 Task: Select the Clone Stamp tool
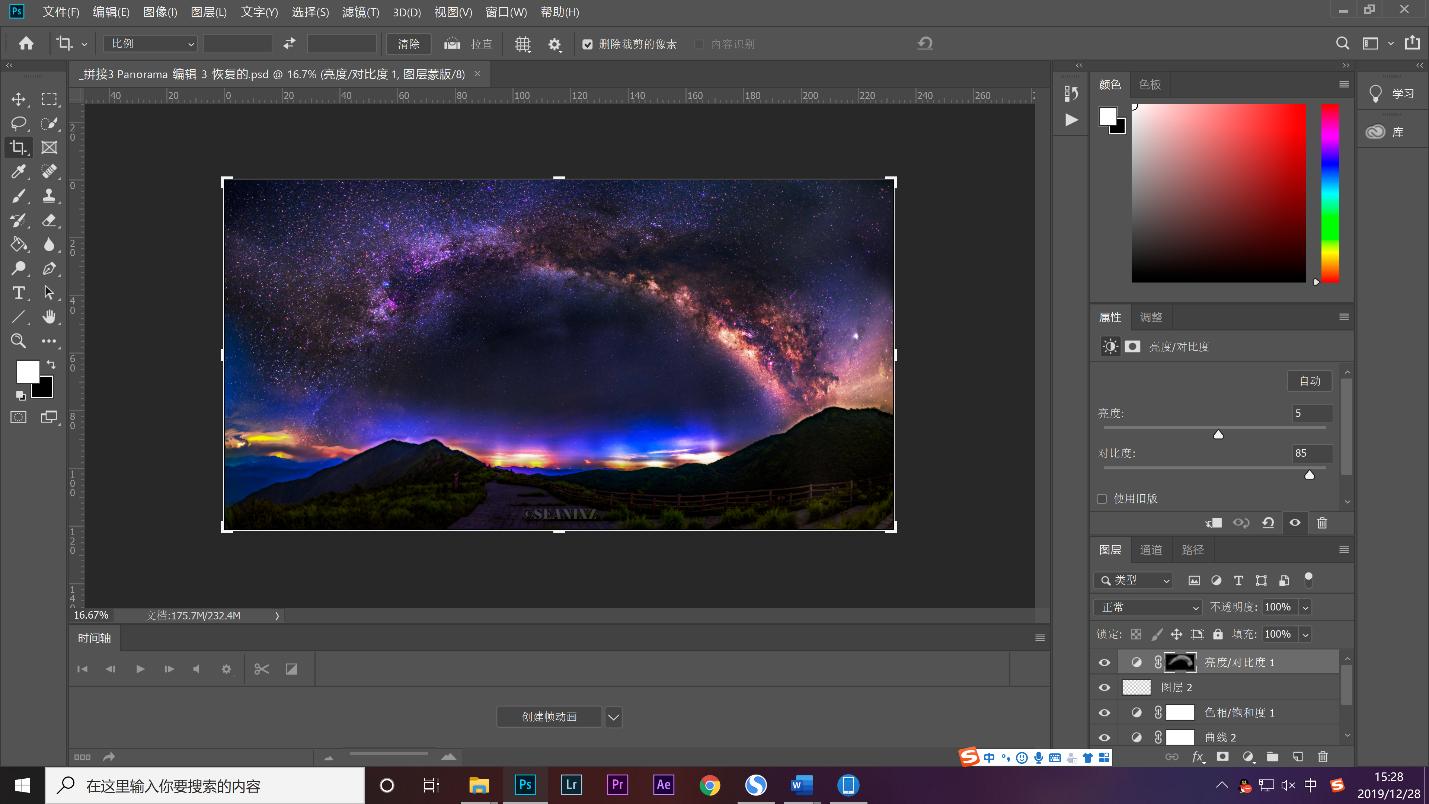(x=49, y=196)
